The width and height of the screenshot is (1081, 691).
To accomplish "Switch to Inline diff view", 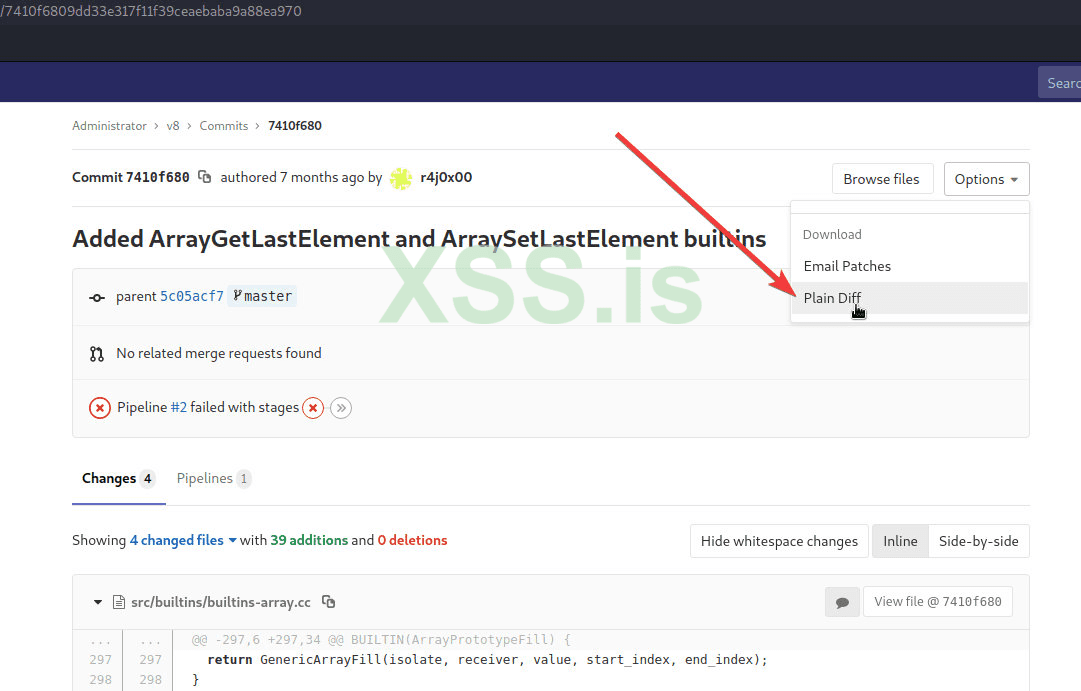I will [x=900, y=541].
